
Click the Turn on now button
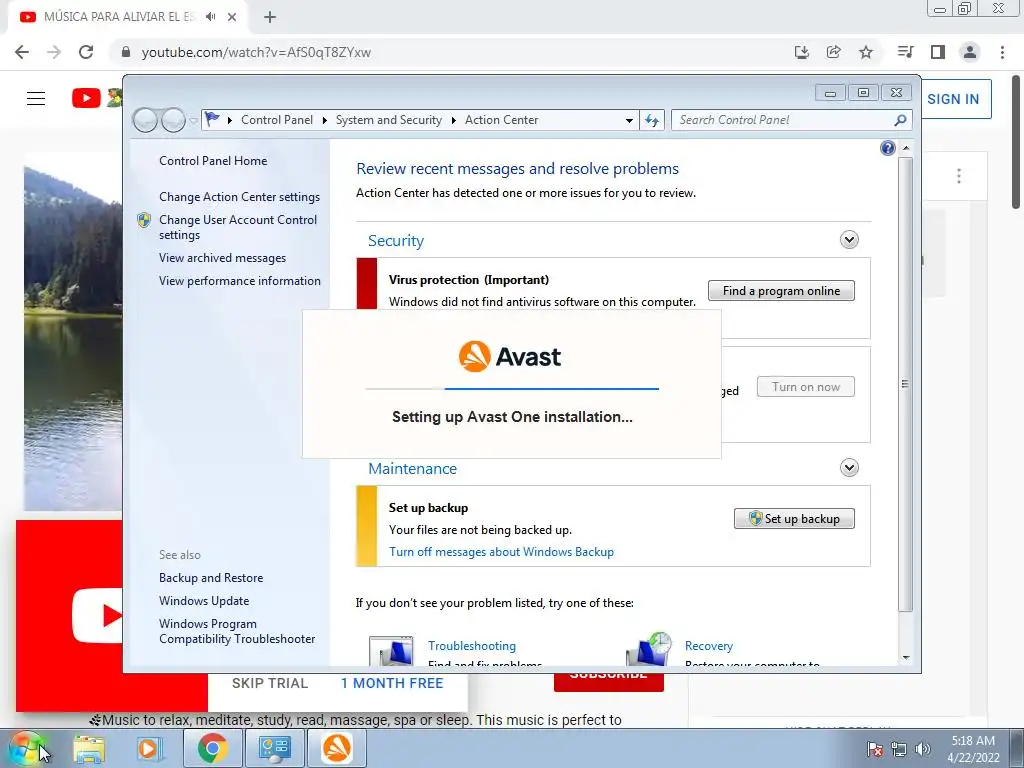806,387
